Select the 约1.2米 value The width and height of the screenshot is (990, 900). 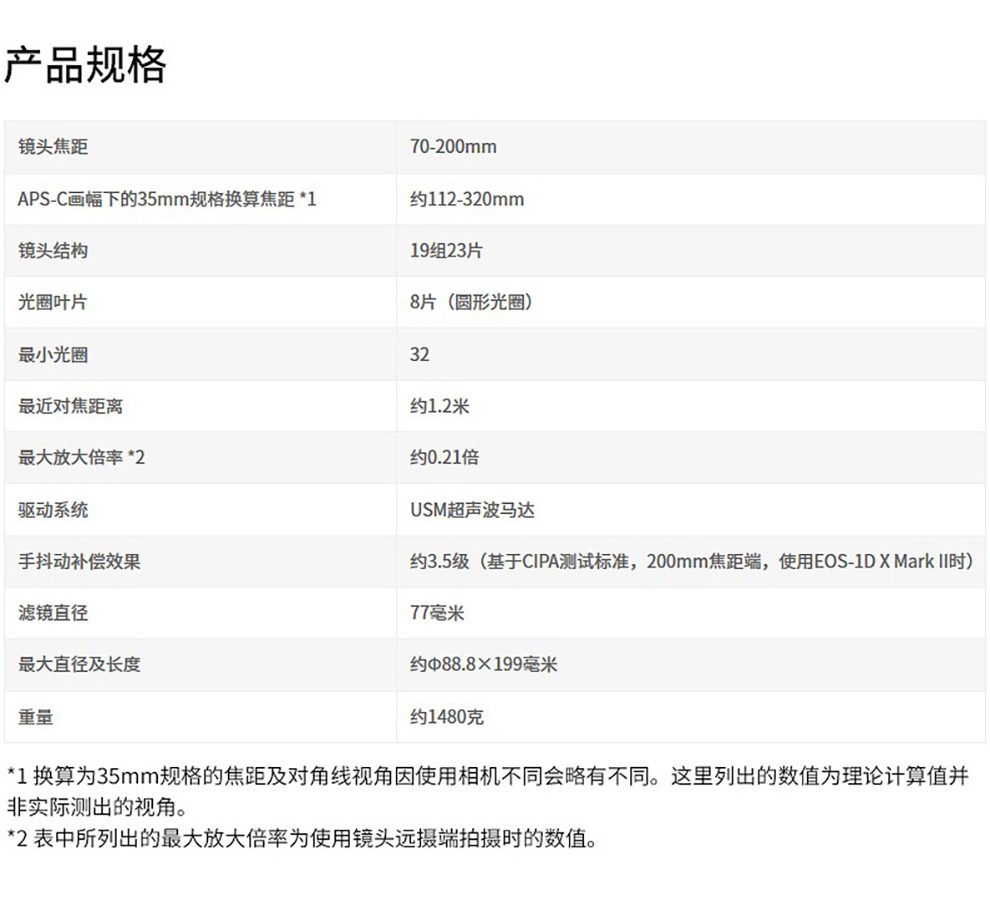click(439, 406)
